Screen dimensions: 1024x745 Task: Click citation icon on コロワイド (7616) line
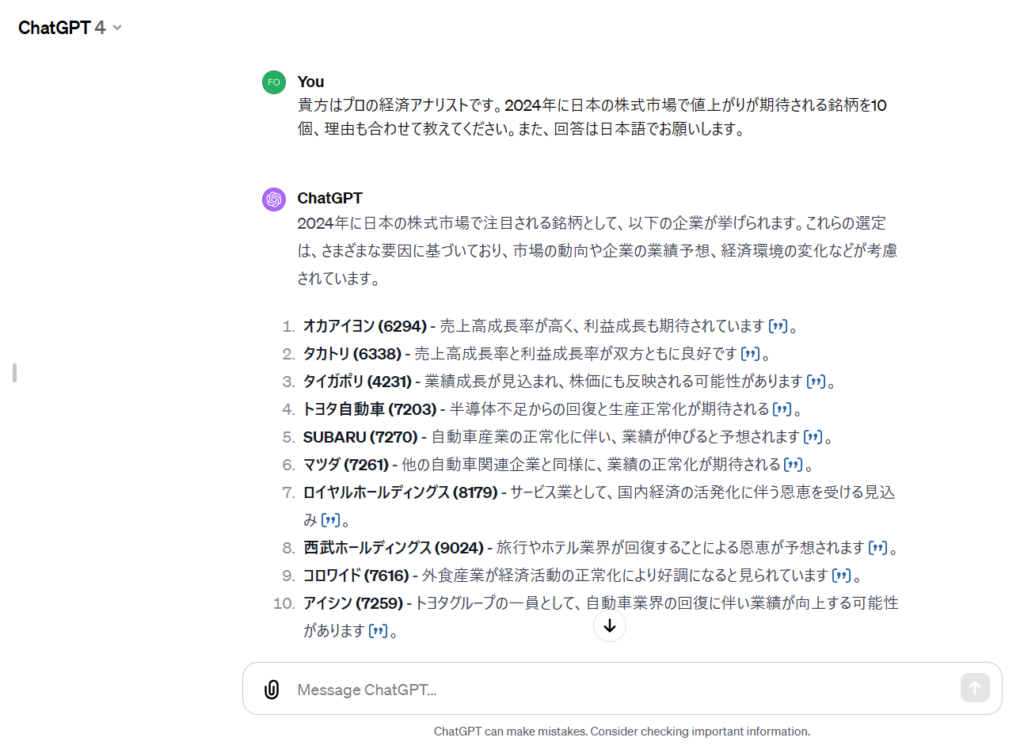(842, 576)
